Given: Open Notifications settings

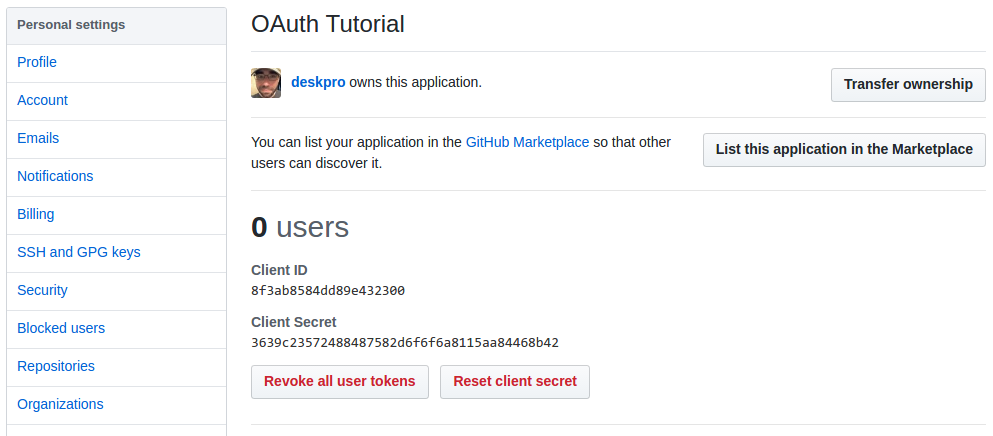Looking at the screenshot, I should 55,176.
